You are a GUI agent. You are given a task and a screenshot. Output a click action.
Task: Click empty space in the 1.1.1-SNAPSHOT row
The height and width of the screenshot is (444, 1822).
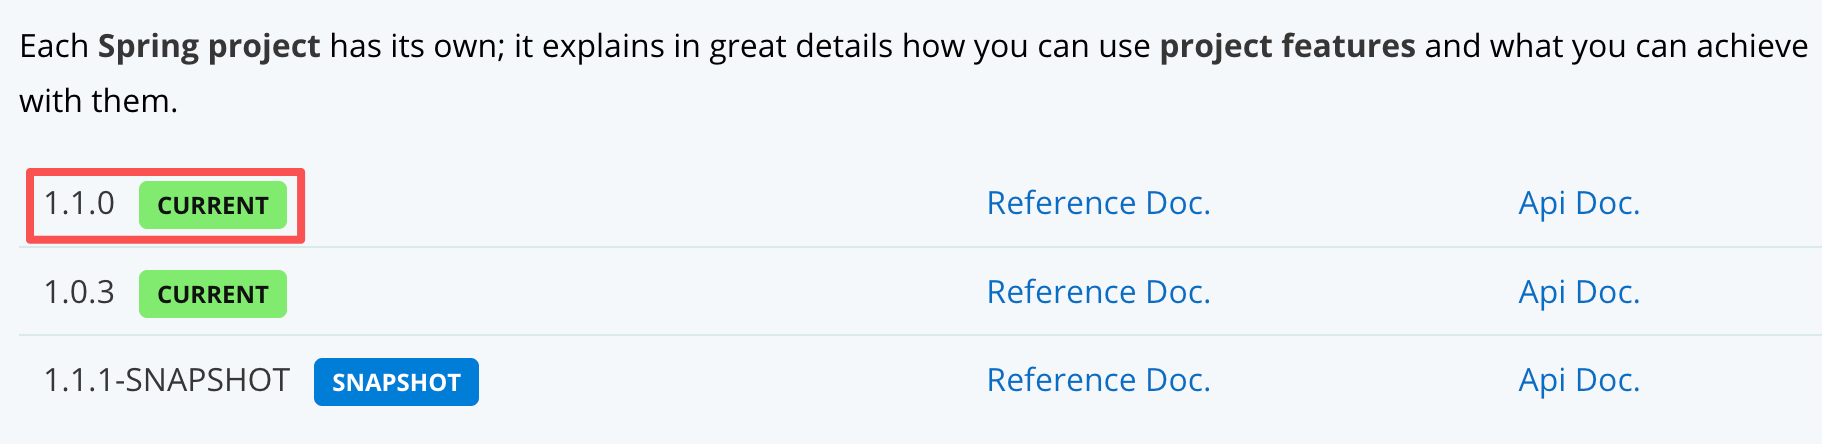tap(730, 380)
